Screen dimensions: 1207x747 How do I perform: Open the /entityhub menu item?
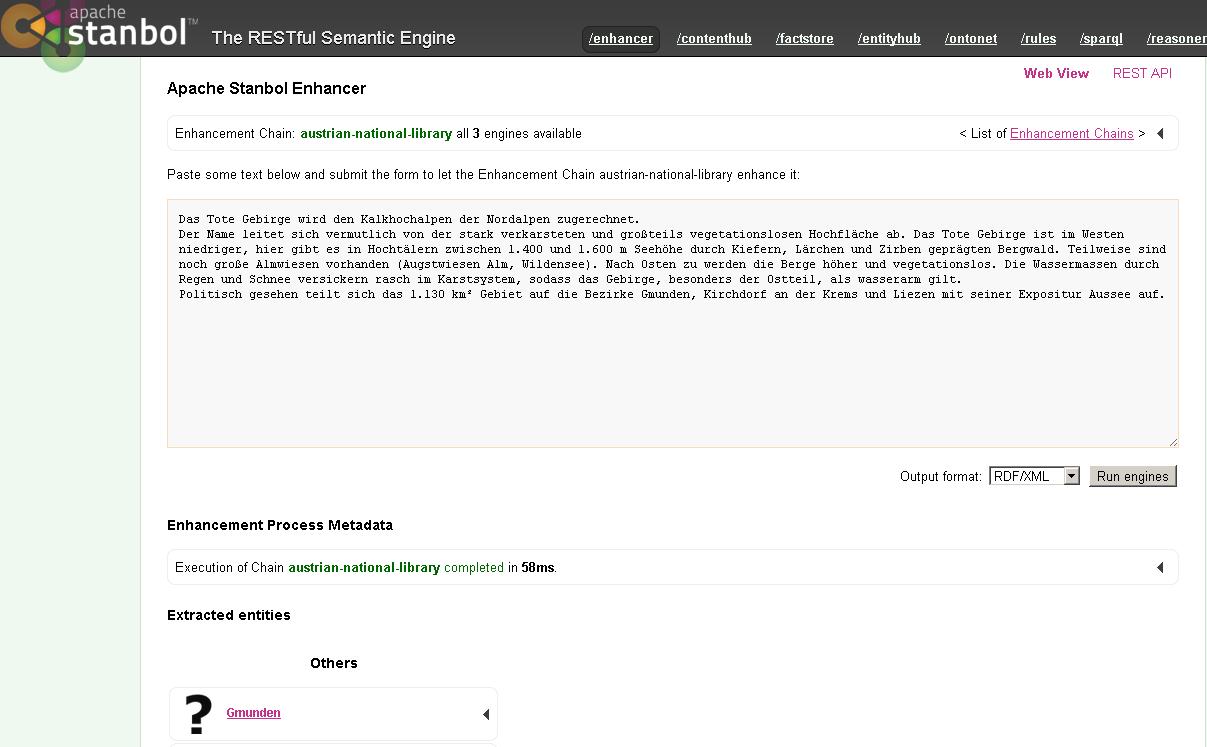(x=889, y=39)
